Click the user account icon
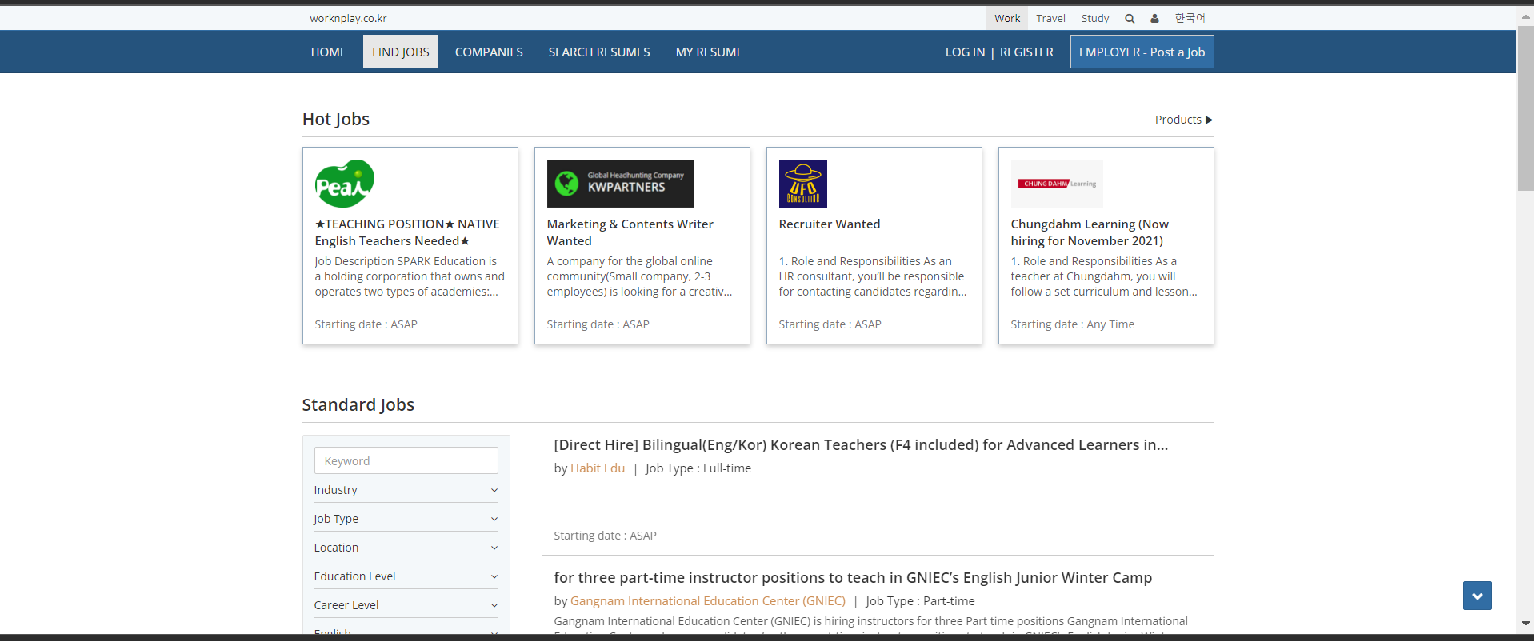 click(1155, 17)
